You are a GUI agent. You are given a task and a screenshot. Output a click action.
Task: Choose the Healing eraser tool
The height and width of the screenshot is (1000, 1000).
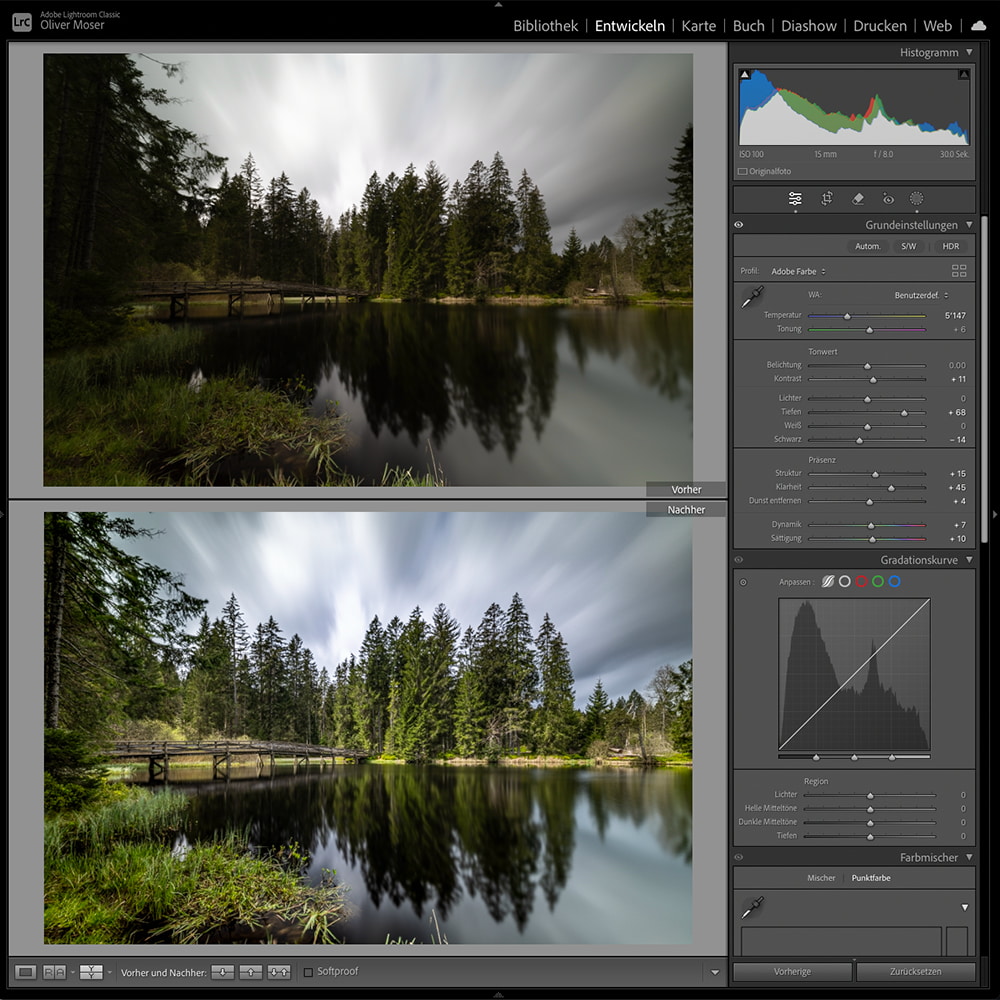pos(858,198)
